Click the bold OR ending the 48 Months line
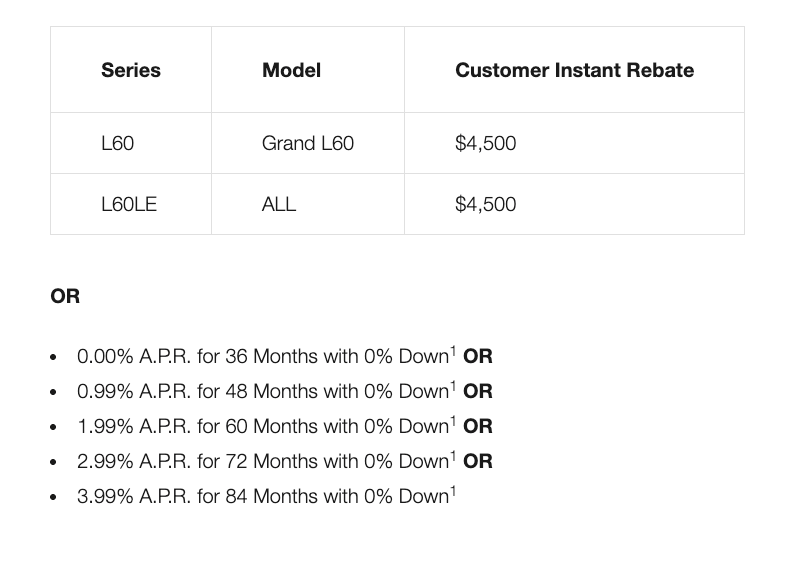Screen dimensions: 796x564 pos(478,392)
